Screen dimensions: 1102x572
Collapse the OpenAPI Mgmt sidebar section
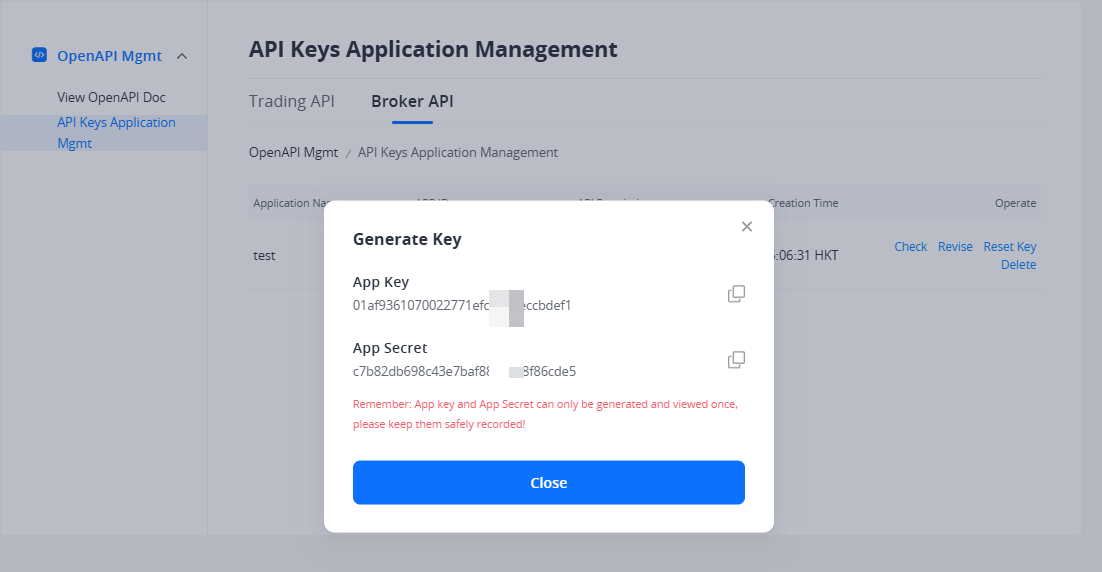click(182, 56)
